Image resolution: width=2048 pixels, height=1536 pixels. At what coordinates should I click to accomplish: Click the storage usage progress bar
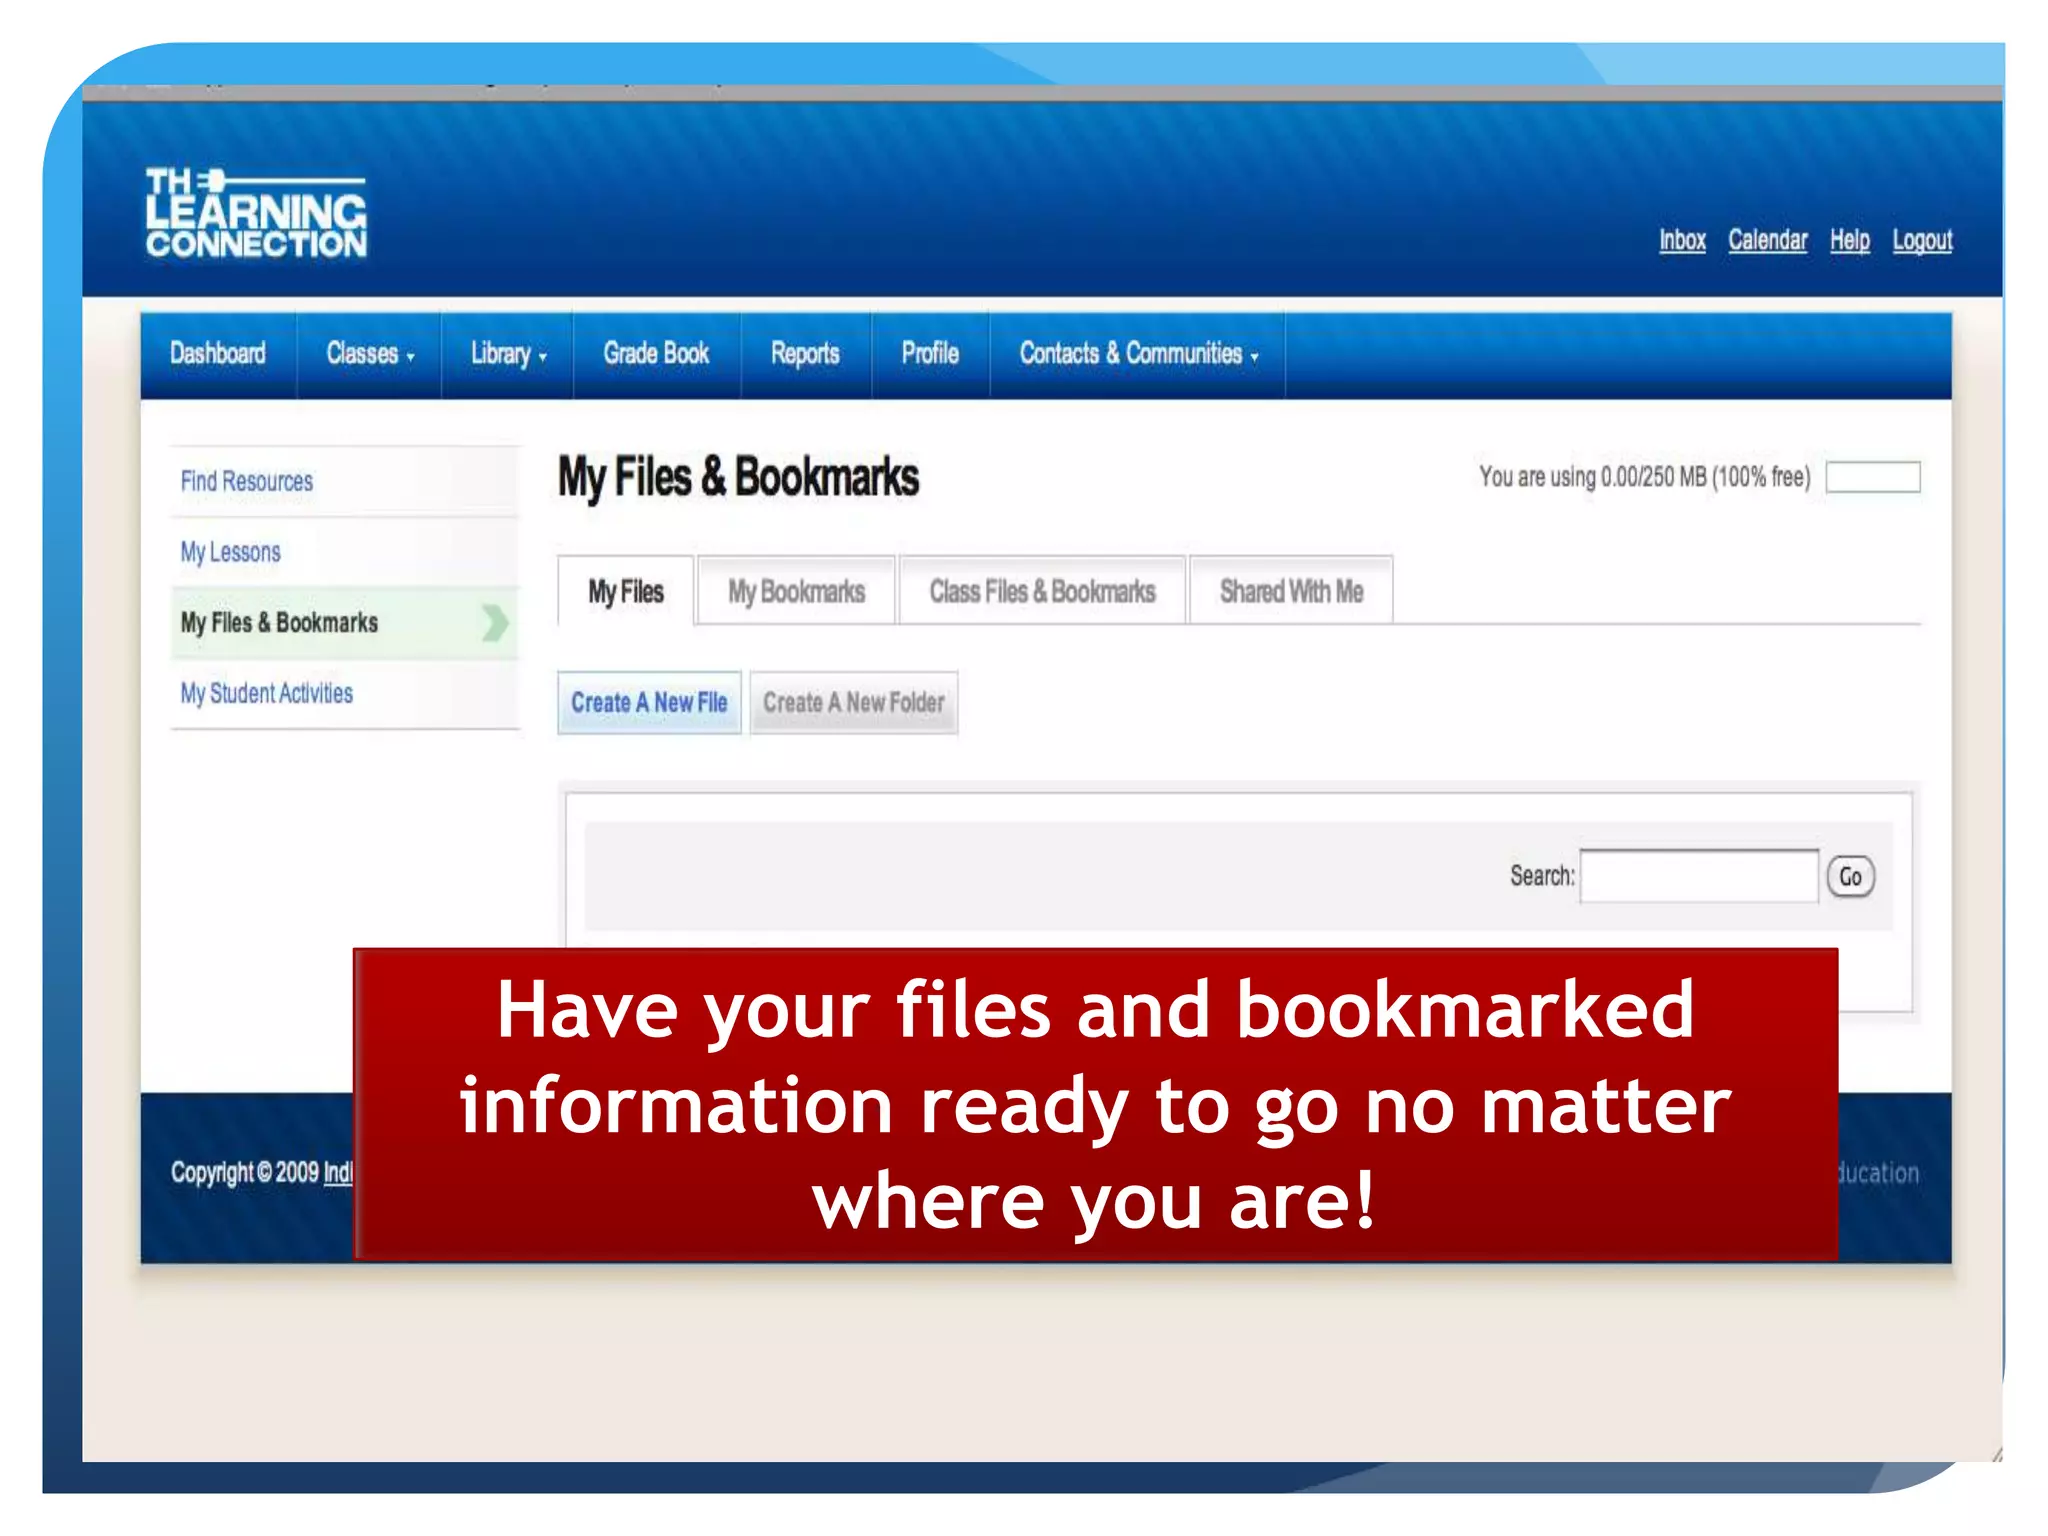pyautogui.click(x=1873, y=477)
